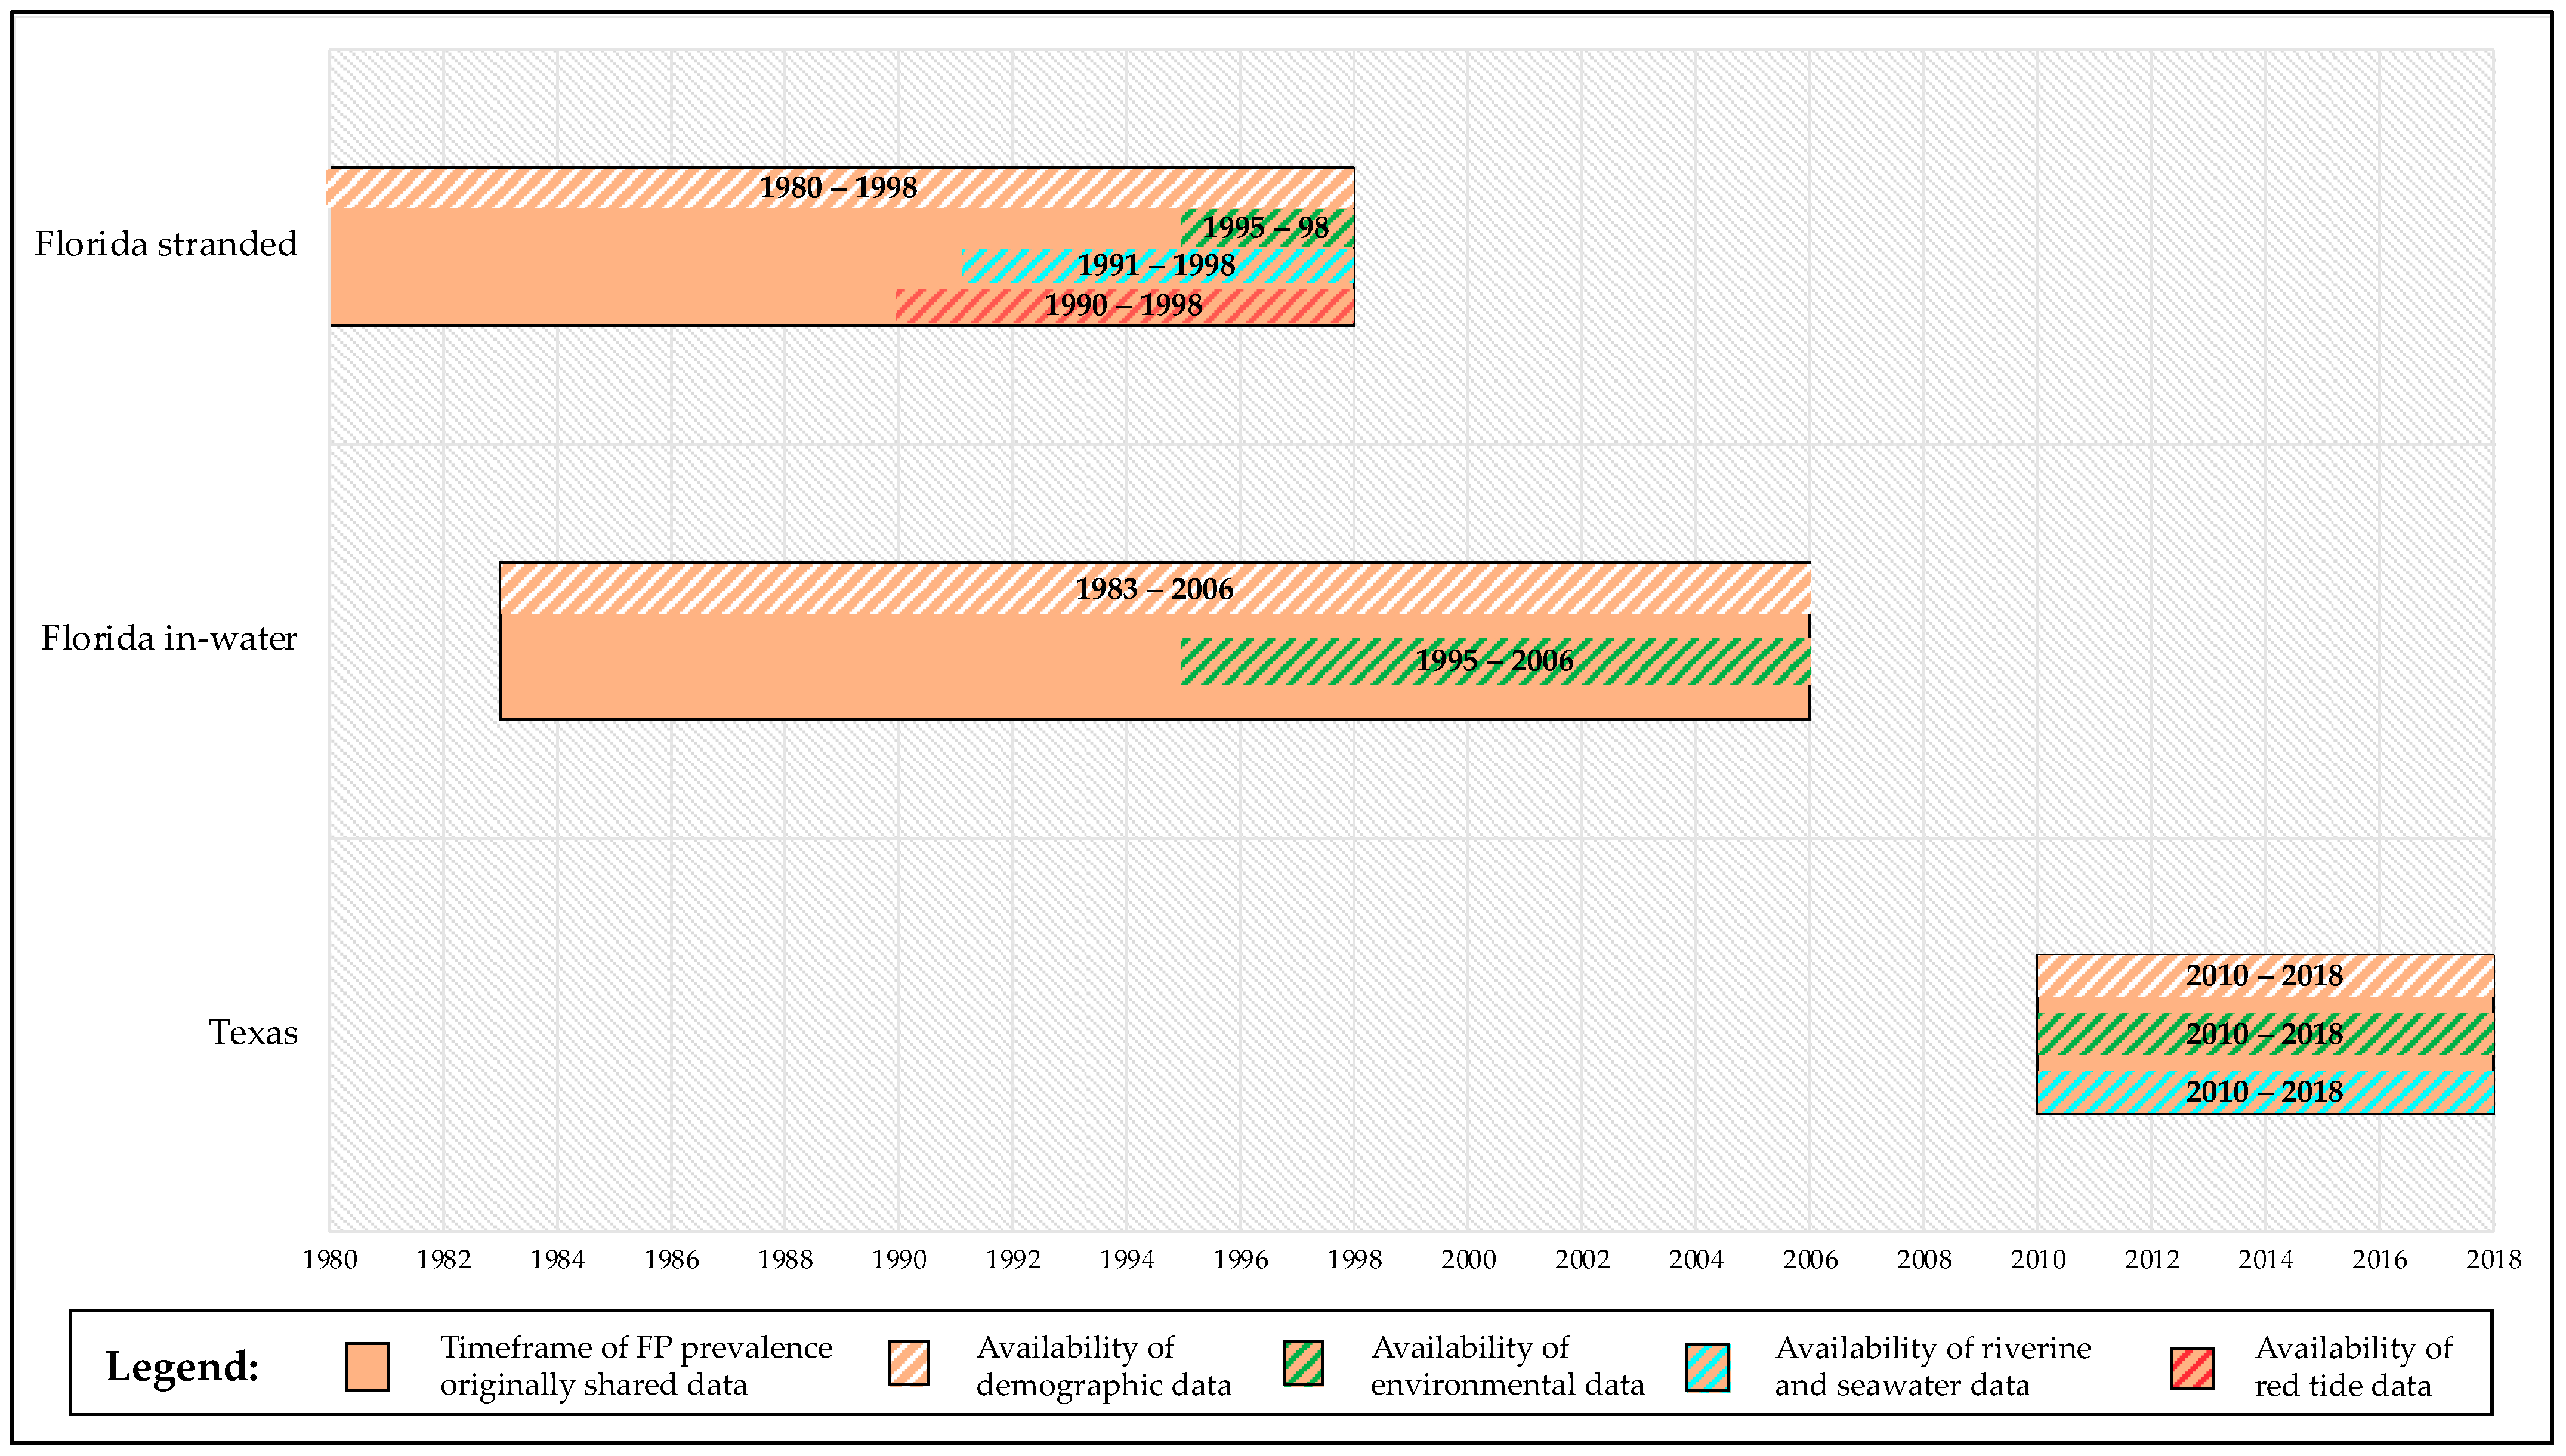2566x1456 pixels.
Task: Click the Legend: heading text
Action: [182, 1366]
